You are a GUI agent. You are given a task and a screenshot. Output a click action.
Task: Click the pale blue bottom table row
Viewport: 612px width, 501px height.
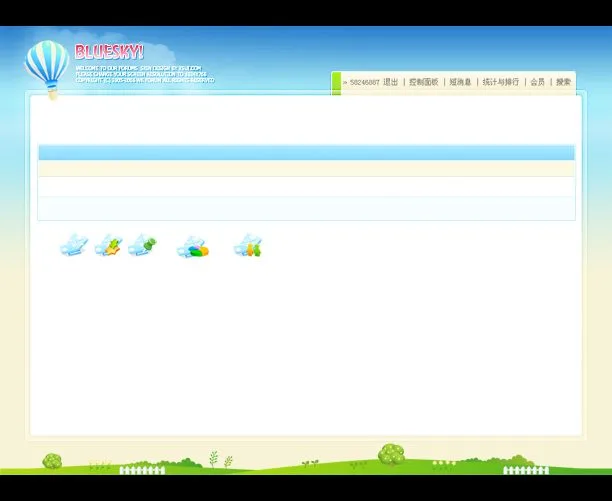tap(306, 208)
